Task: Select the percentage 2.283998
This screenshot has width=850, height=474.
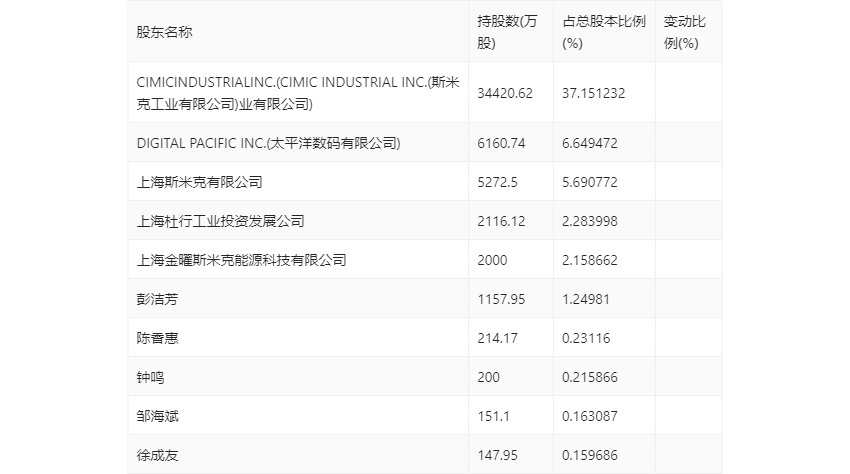Action: tap(589, 221)
